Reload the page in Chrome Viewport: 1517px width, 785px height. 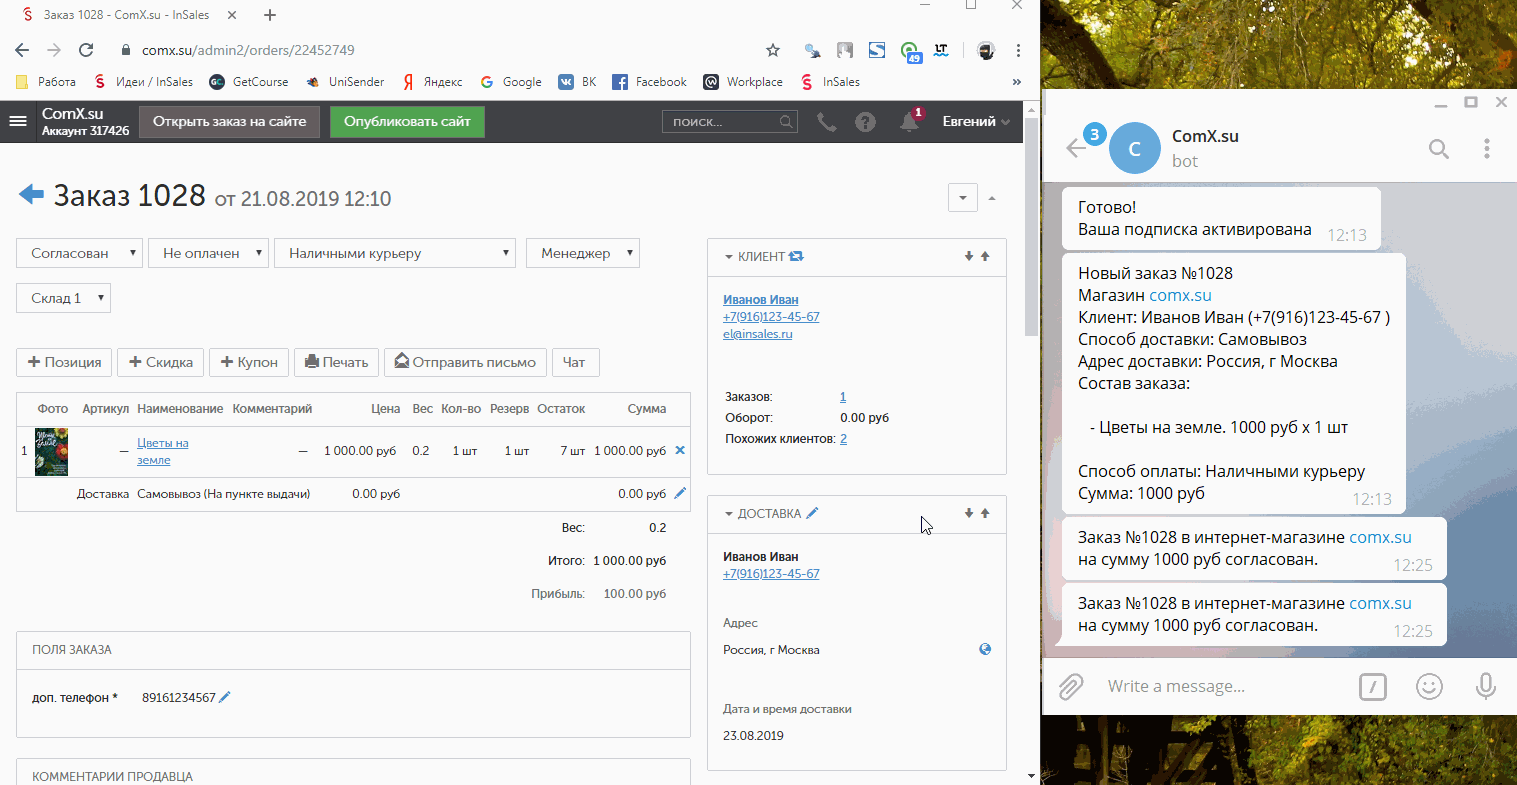(x=86, y=50)
